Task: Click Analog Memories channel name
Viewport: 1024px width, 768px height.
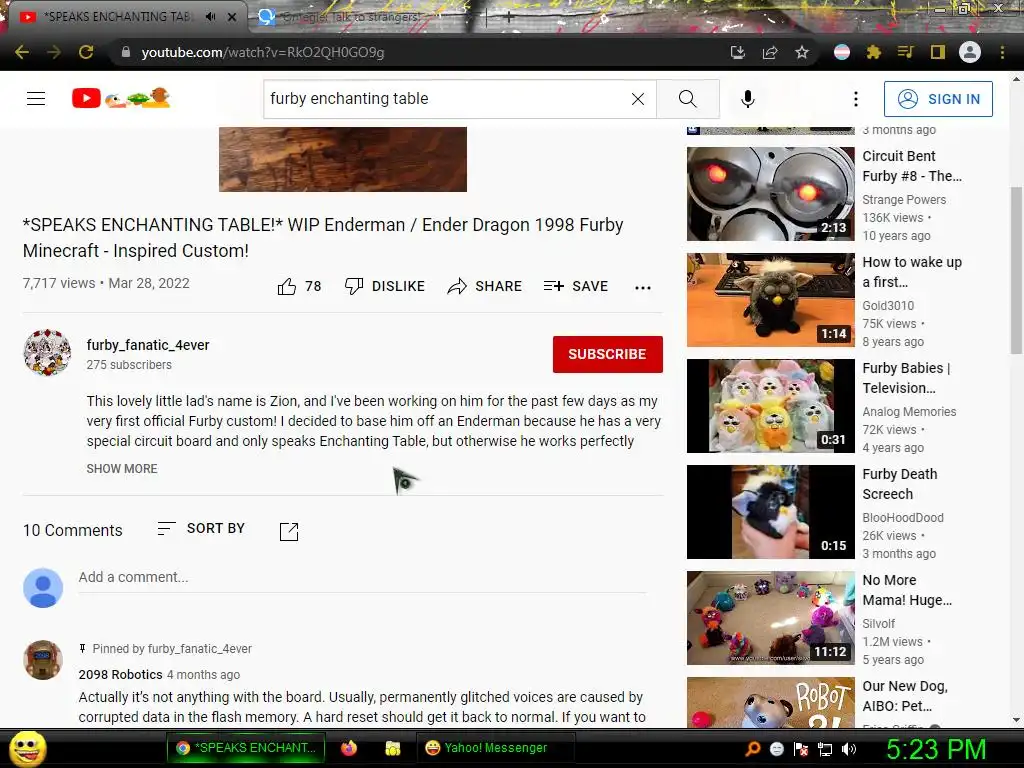Action: click(x=909, y=412)
